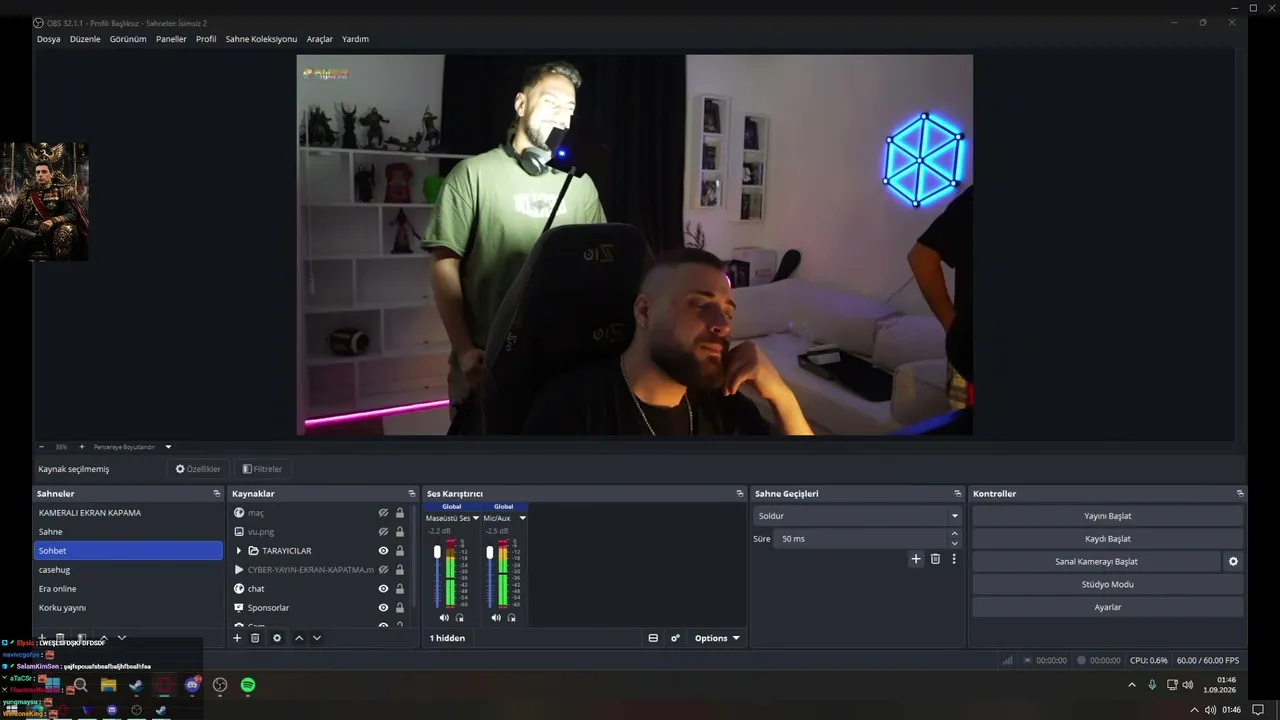The width and height of the screenshot is (1280, 720).
Task: Show the CYBER-YAYIN-EKRAN-KAPATMA source
Action: point(383,570)
